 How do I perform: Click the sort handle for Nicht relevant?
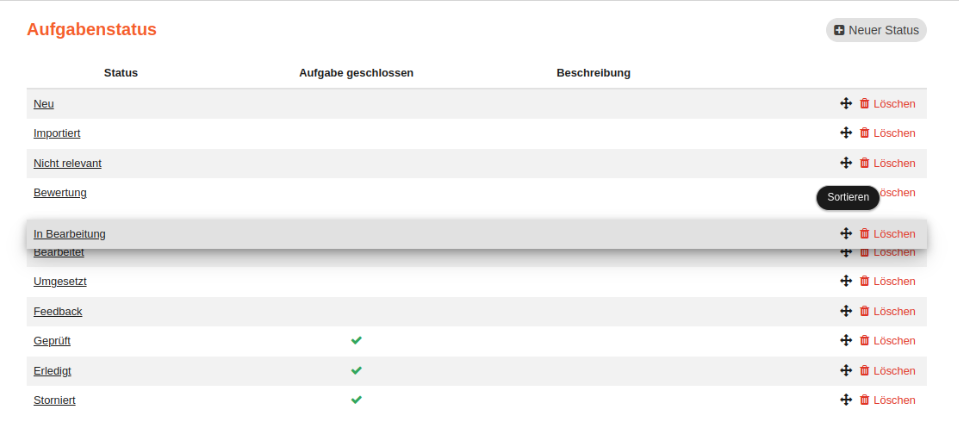point(846,163)
